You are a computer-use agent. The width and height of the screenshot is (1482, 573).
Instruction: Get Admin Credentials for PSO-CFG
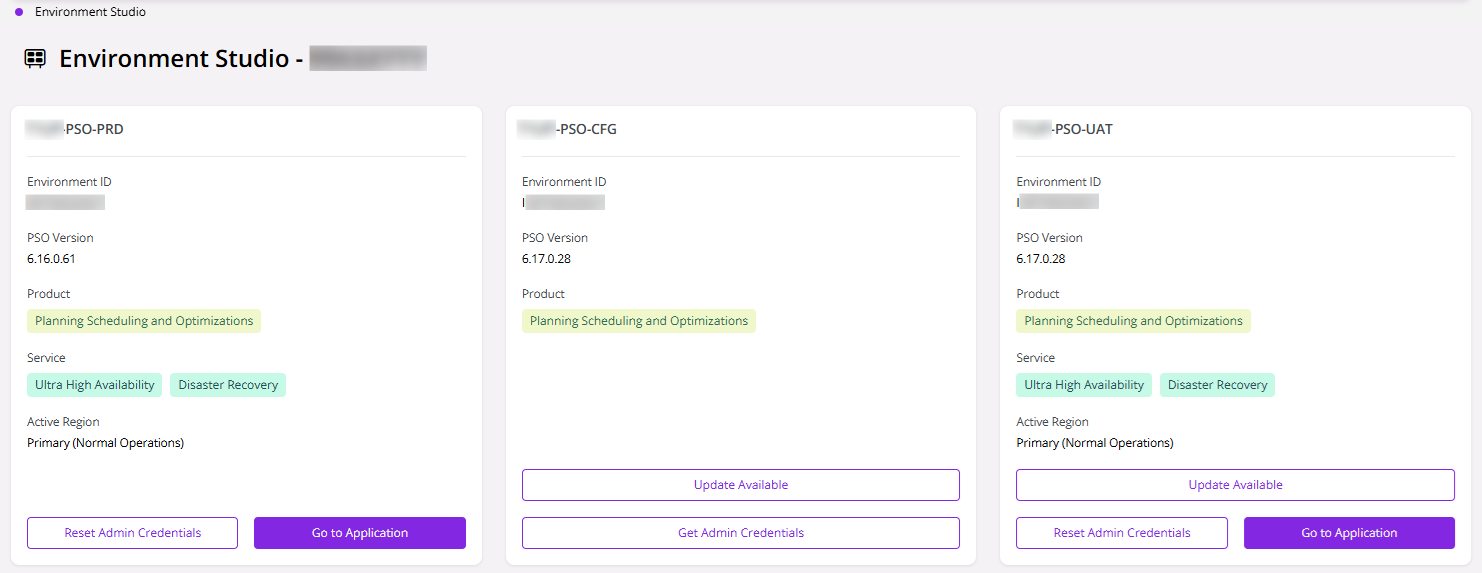coord(741,533)
